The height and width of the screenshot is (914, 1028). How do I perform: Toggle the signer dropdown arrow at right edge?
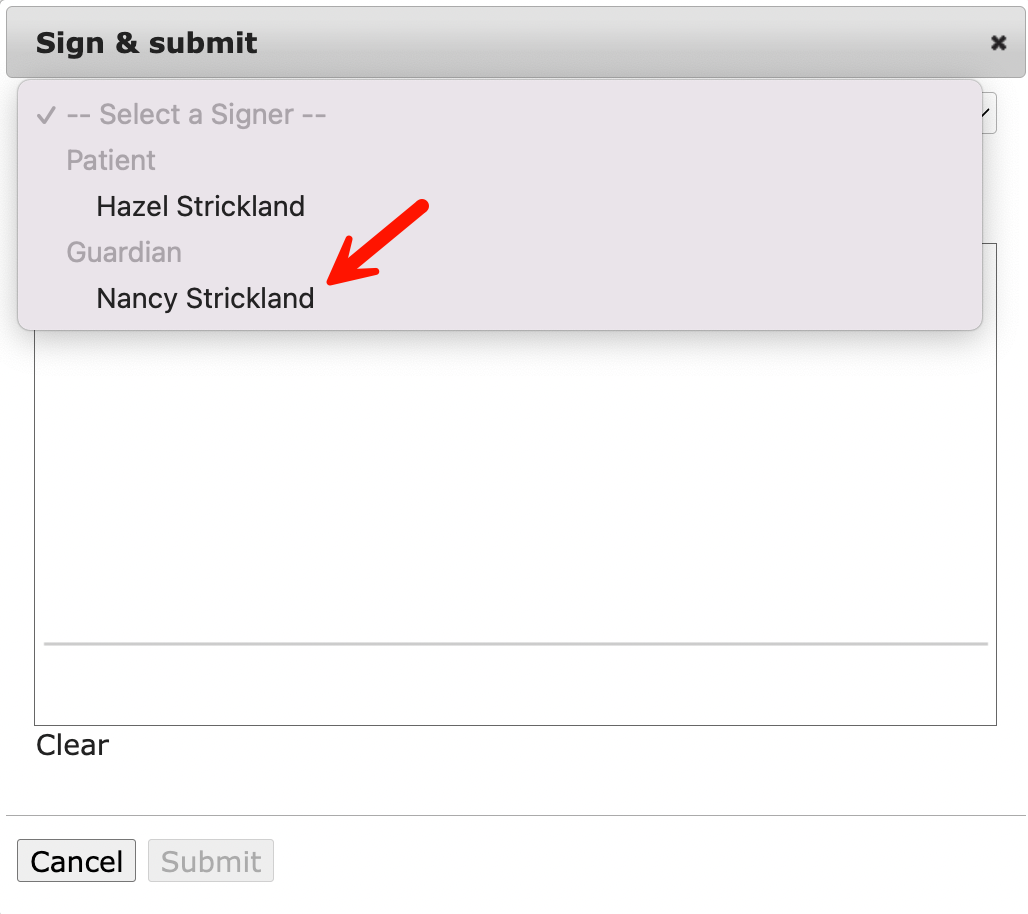click(x=988, y=114)
